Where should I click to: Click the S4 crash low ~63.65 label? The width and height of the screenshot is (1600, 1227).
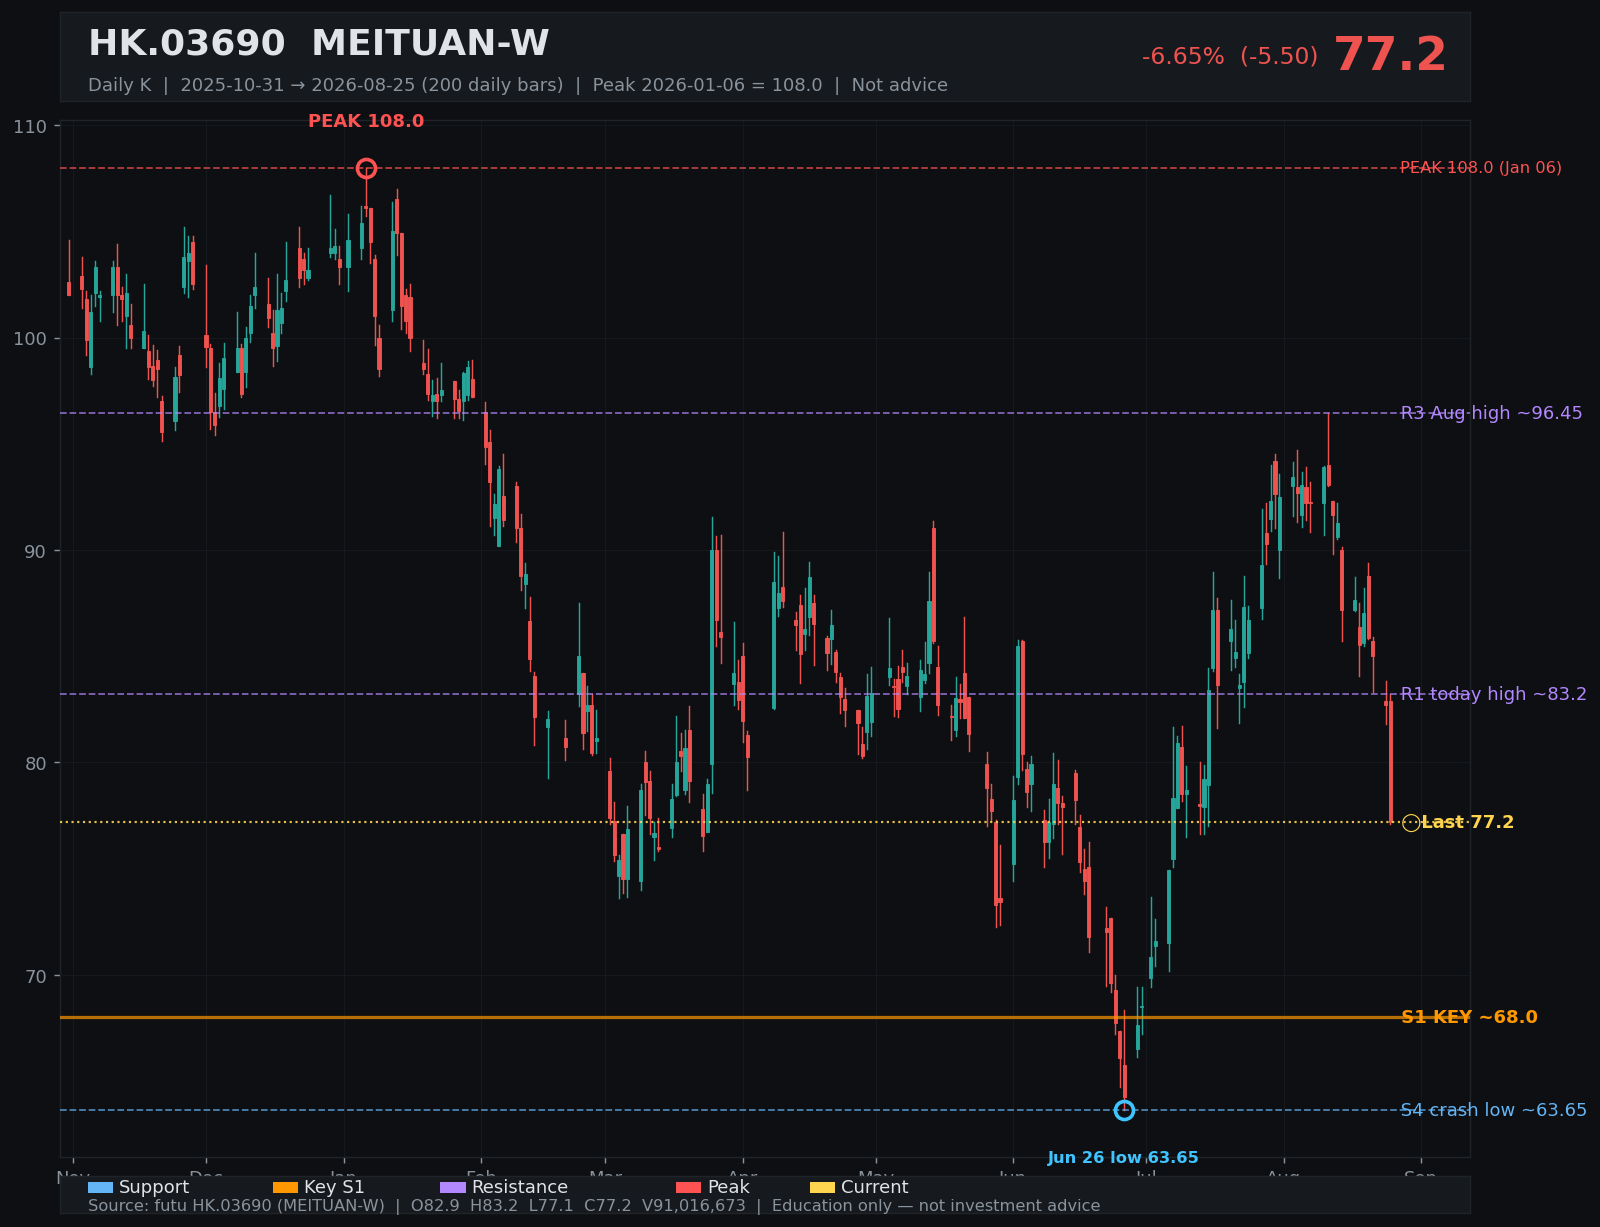(1493, 1110)
